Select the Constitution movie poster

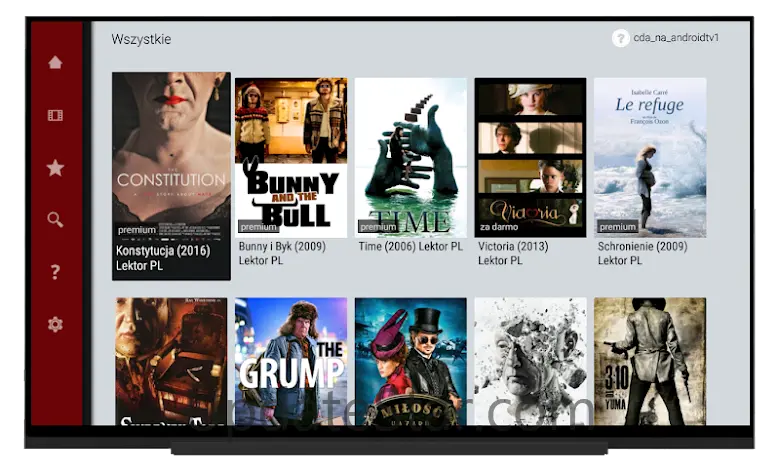point(171,155)
